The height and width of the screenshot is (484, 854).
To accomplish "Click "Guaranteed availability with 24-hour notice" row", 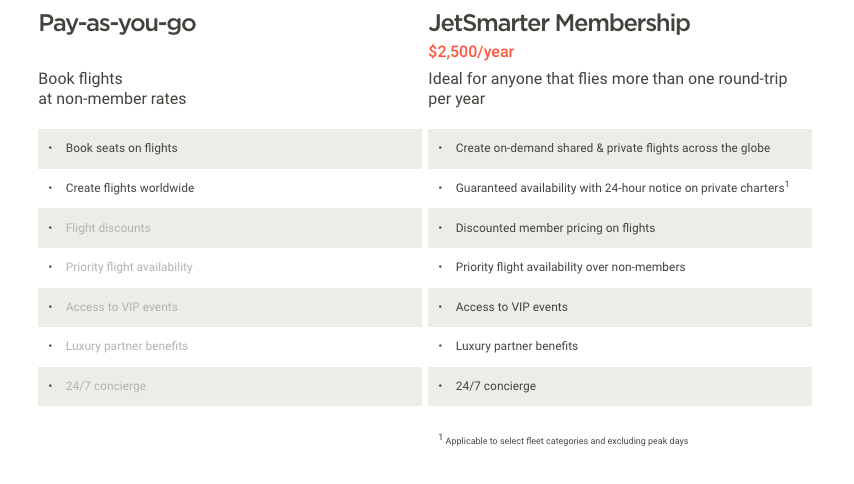I will click(619, 188).
